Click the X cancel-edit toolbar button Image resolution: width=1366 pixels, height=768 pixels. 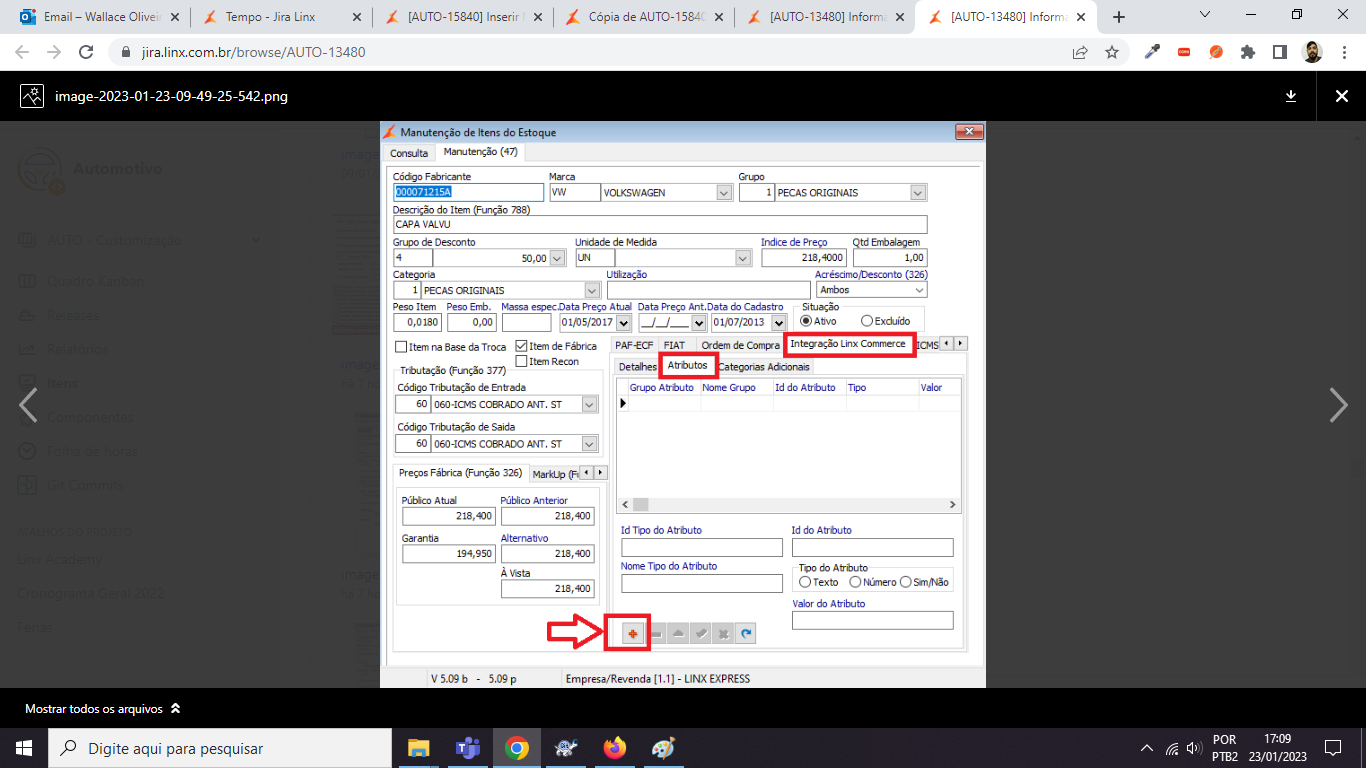click(723, 633)
